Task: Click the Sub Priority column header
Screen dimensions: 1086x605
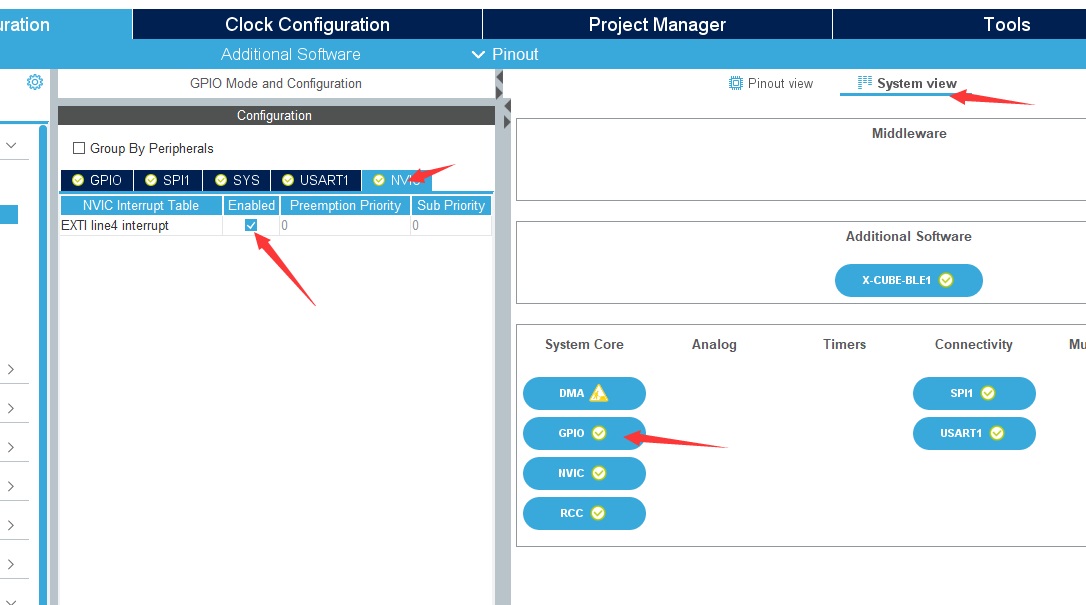Action: (x=451, y=206)
